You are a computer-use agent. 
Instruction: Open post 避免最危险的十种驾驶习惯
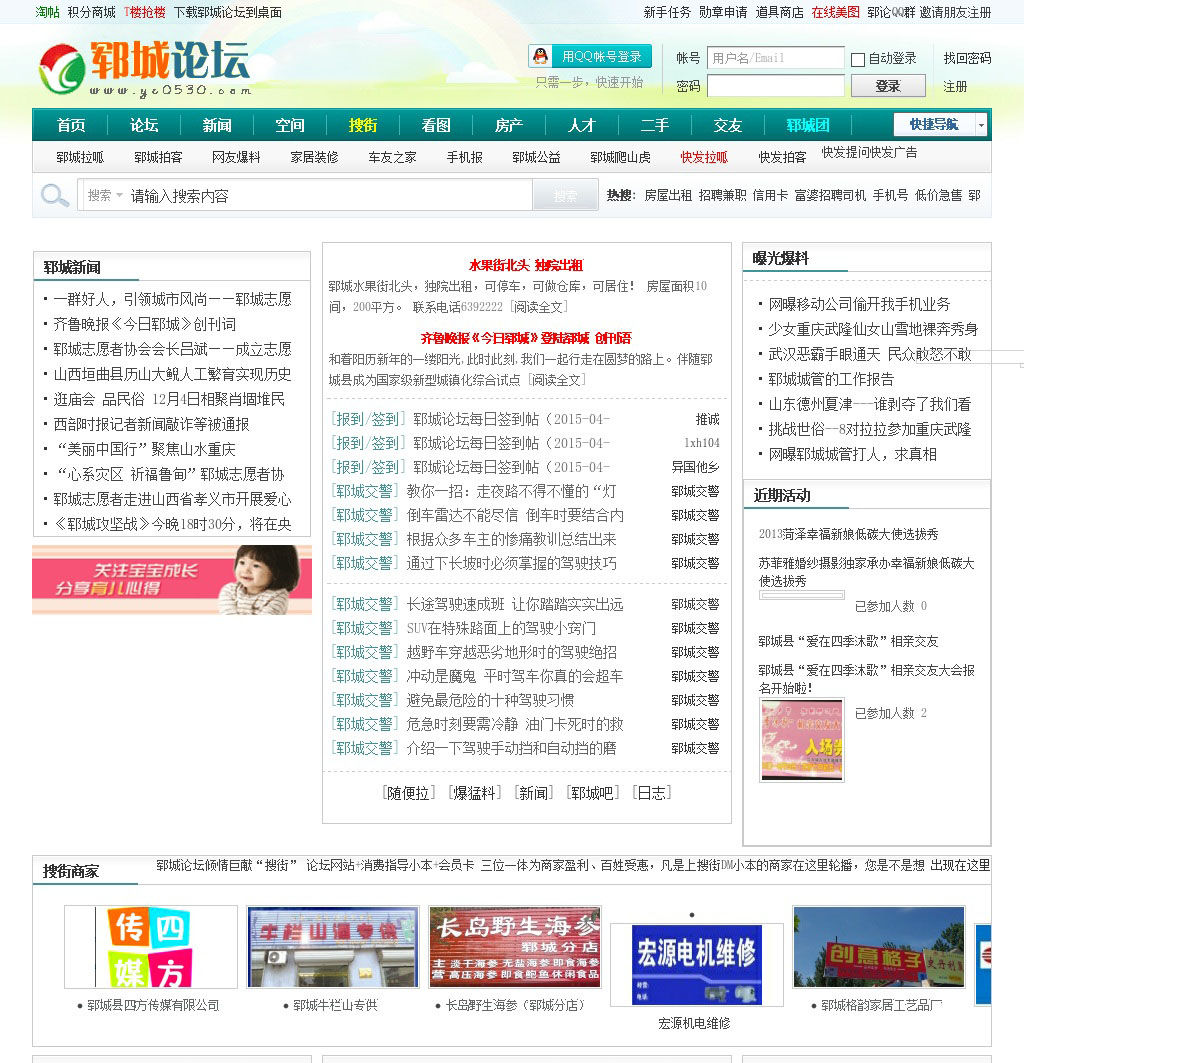tap(490, 700)
